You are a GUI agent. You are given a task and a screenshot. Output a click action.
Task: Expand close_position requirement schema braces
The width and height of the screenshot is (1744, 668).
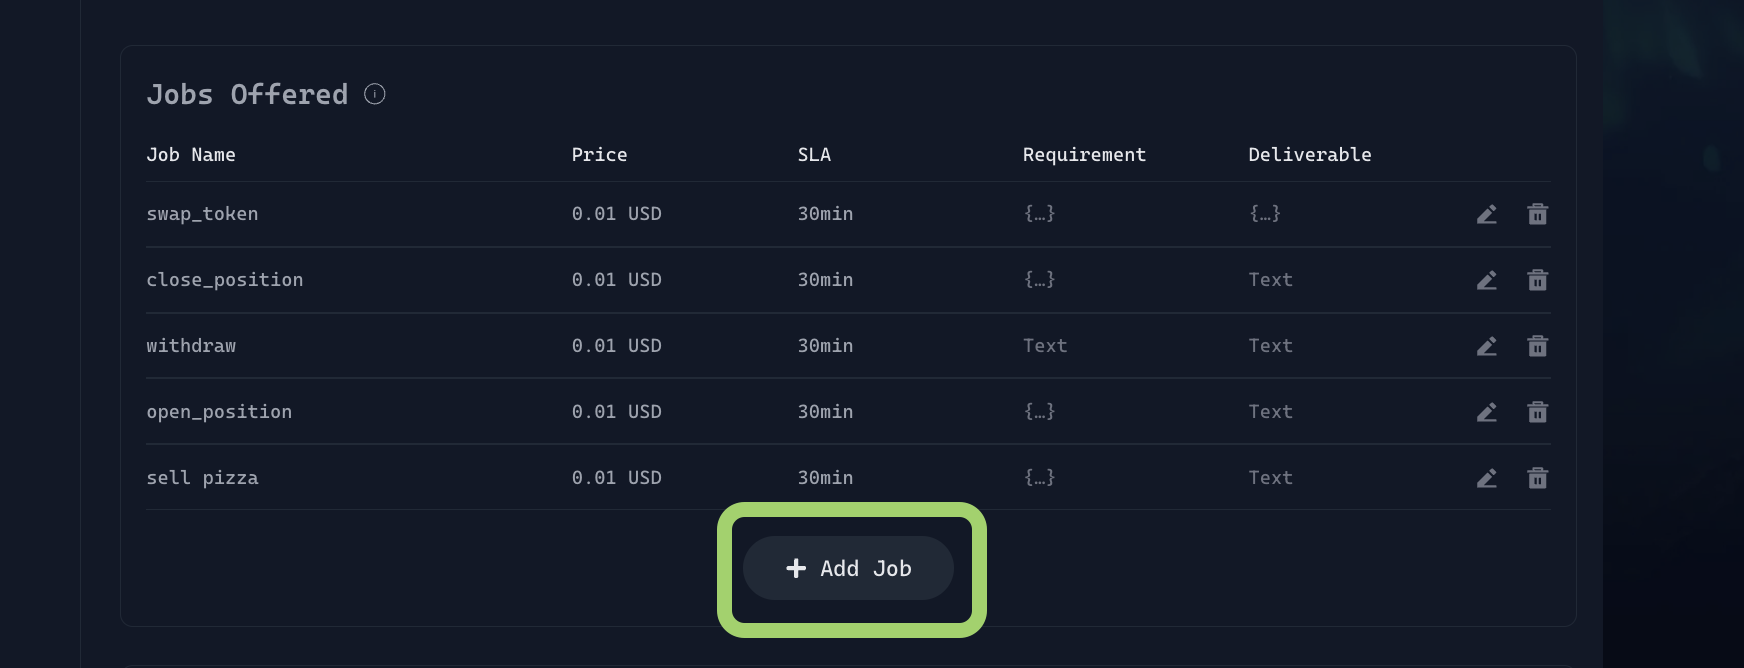(x=1039, y=280)
